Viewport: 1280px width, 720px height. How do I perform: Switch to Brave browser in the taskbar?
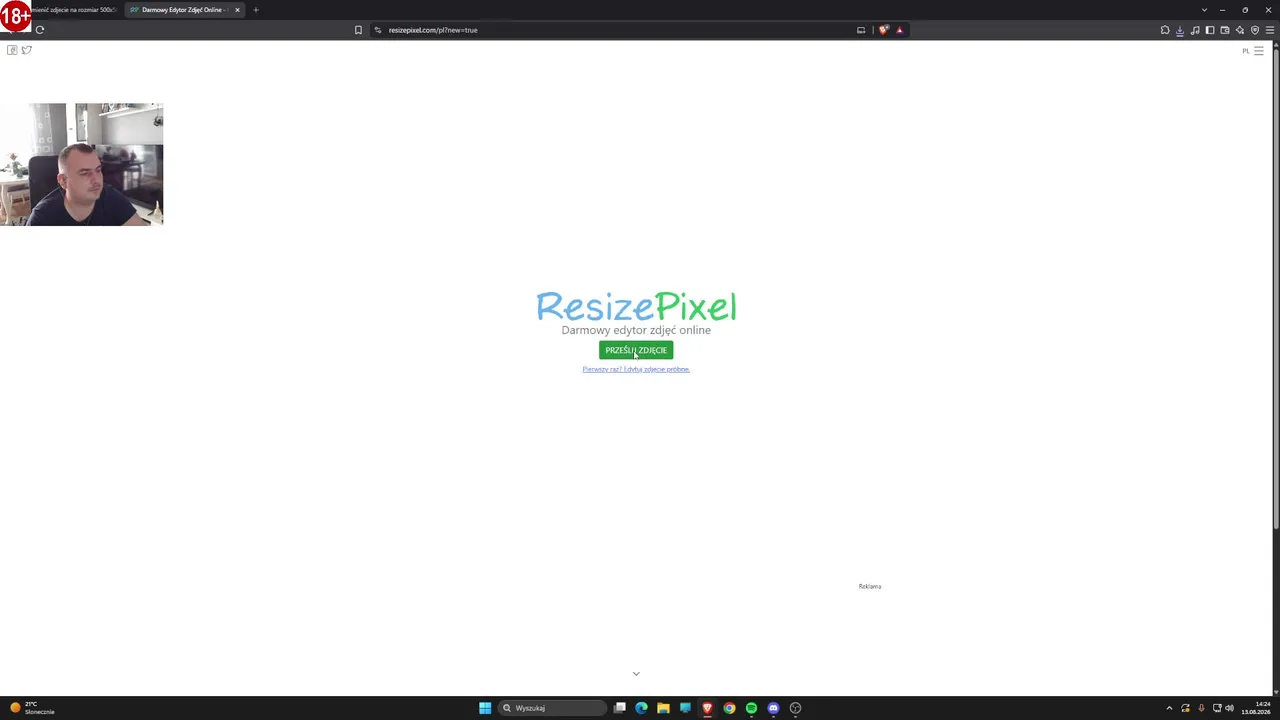pyautogui.click(x=707, y=708)
